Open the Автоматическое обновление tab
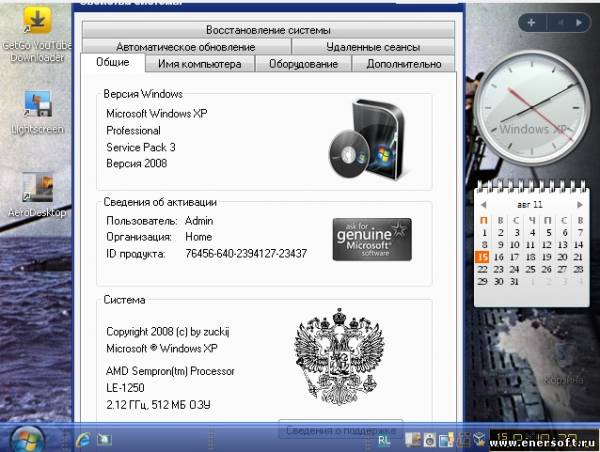This screenshot has height=452, width=600. coord(186,47)
